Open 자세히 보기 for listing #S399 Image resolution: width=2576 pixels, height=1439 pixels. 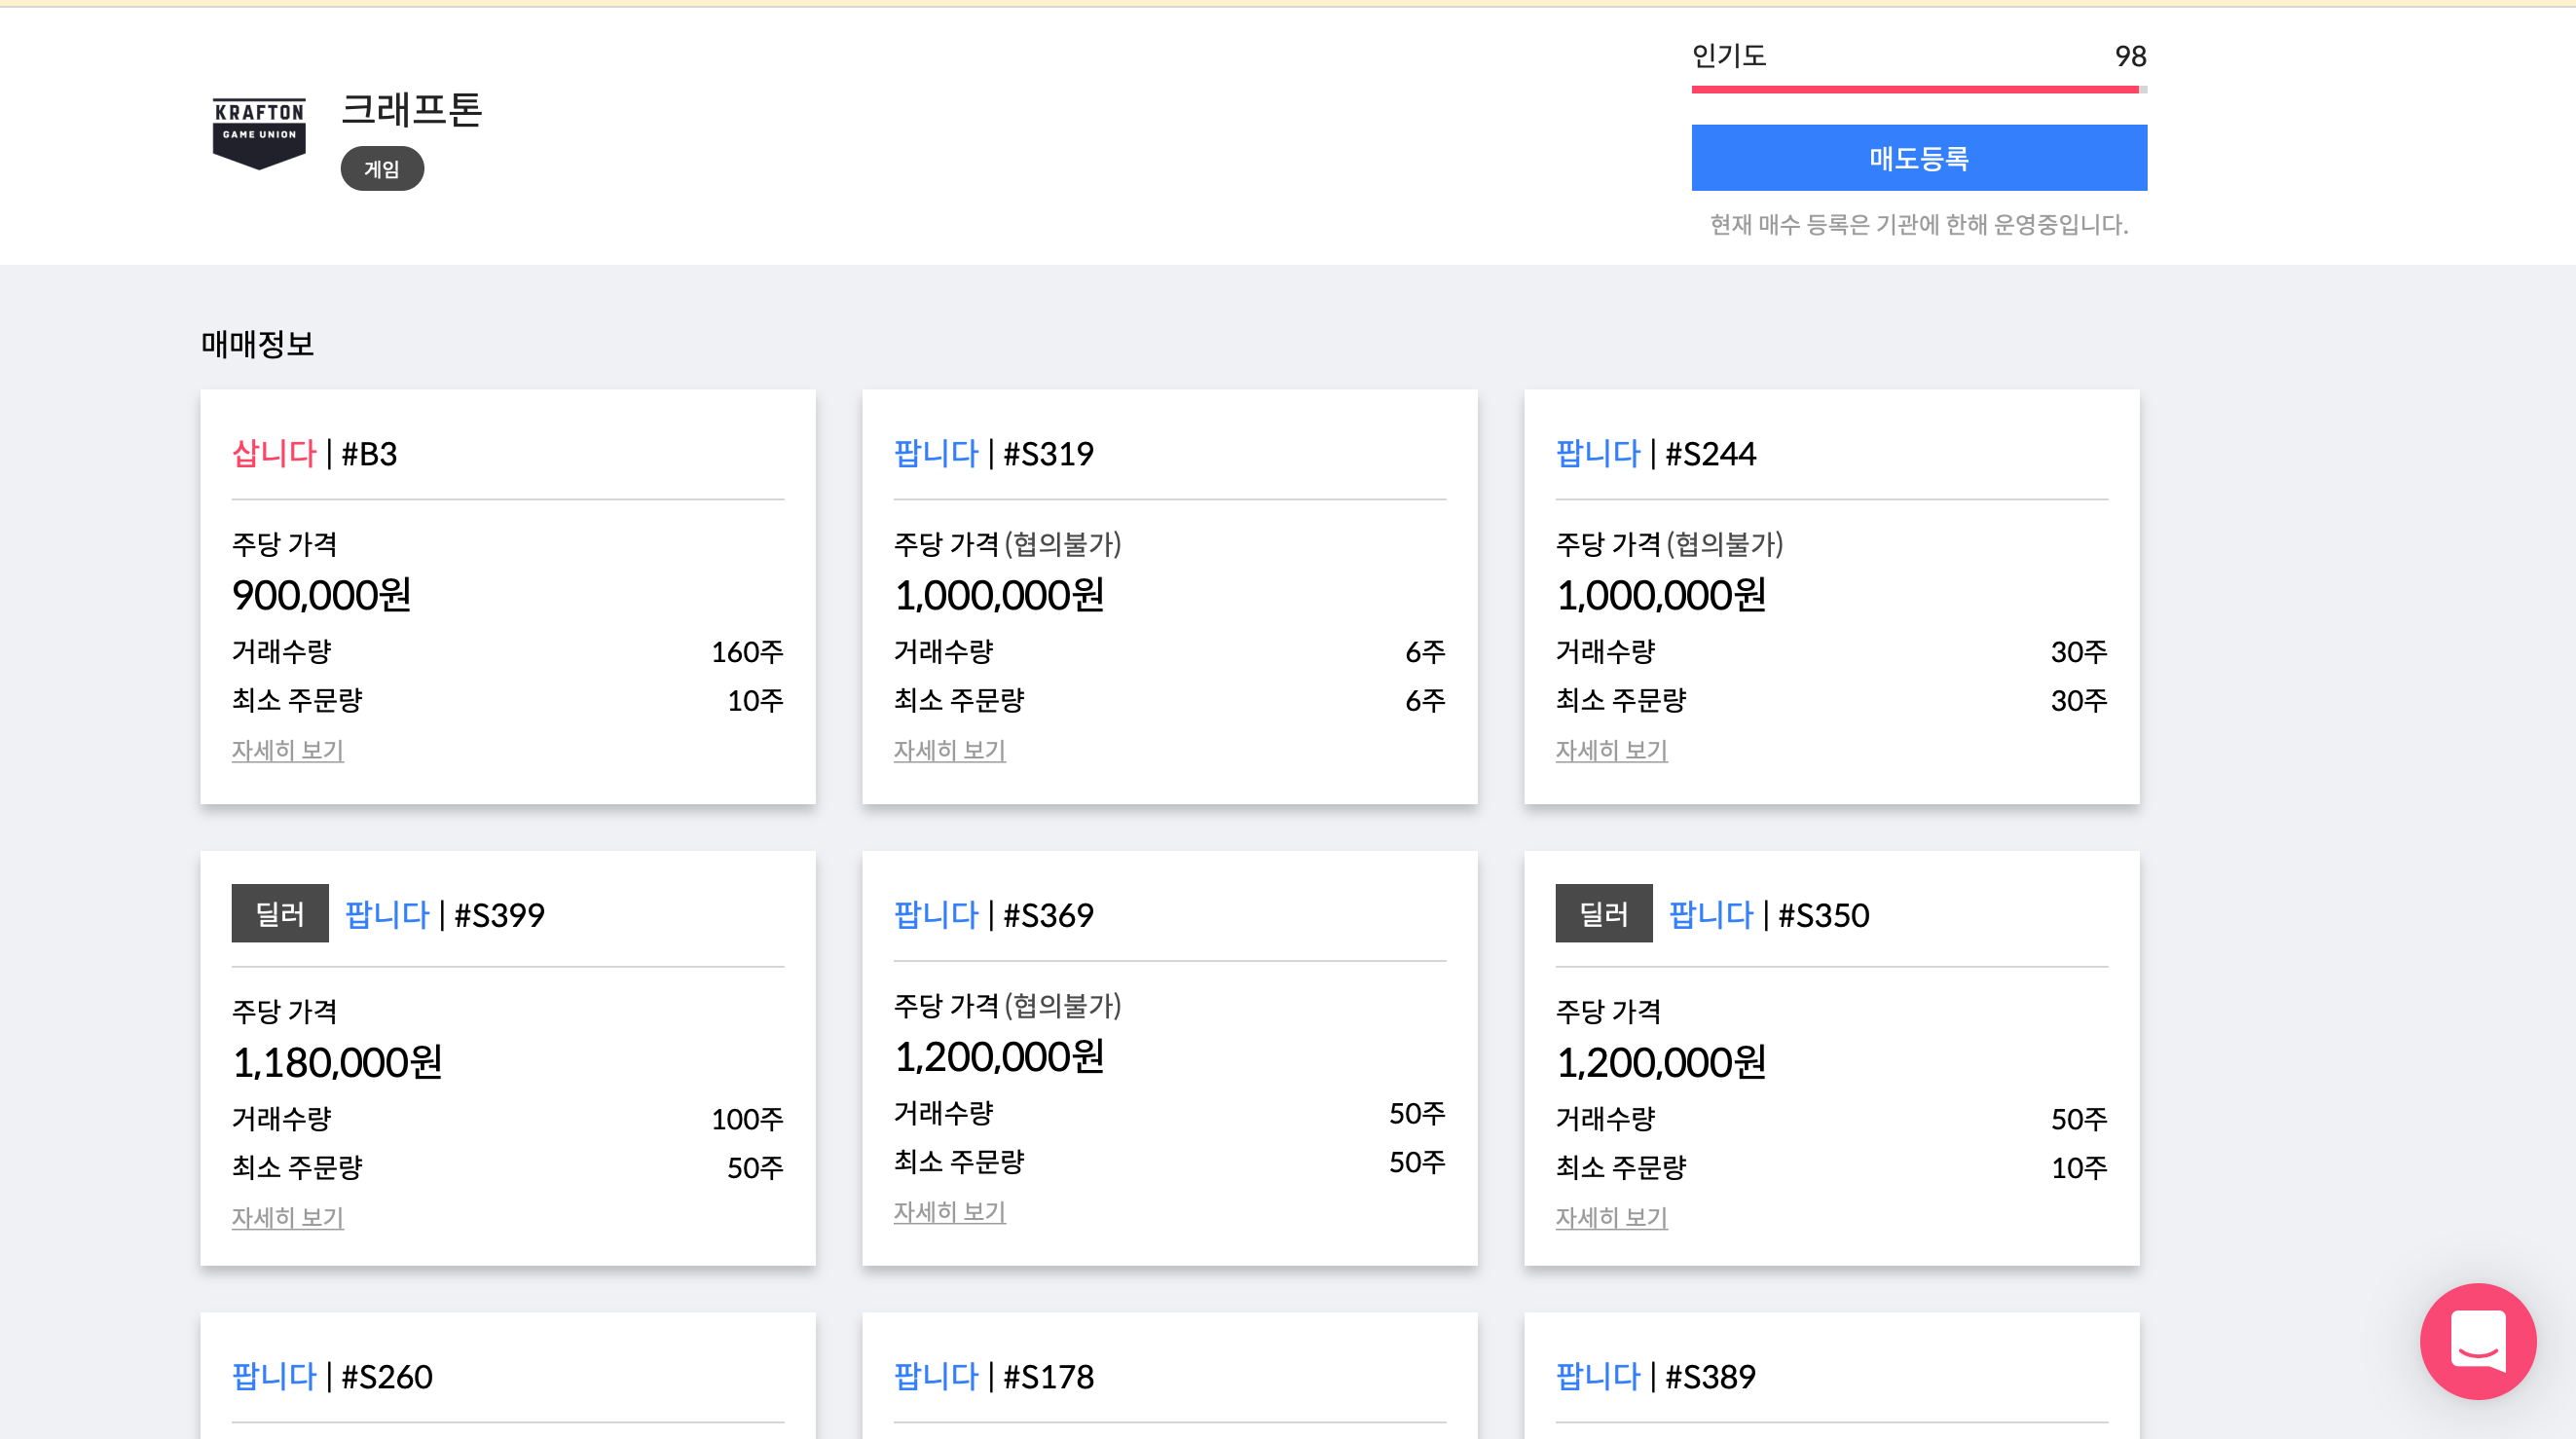pos(287,1217)
